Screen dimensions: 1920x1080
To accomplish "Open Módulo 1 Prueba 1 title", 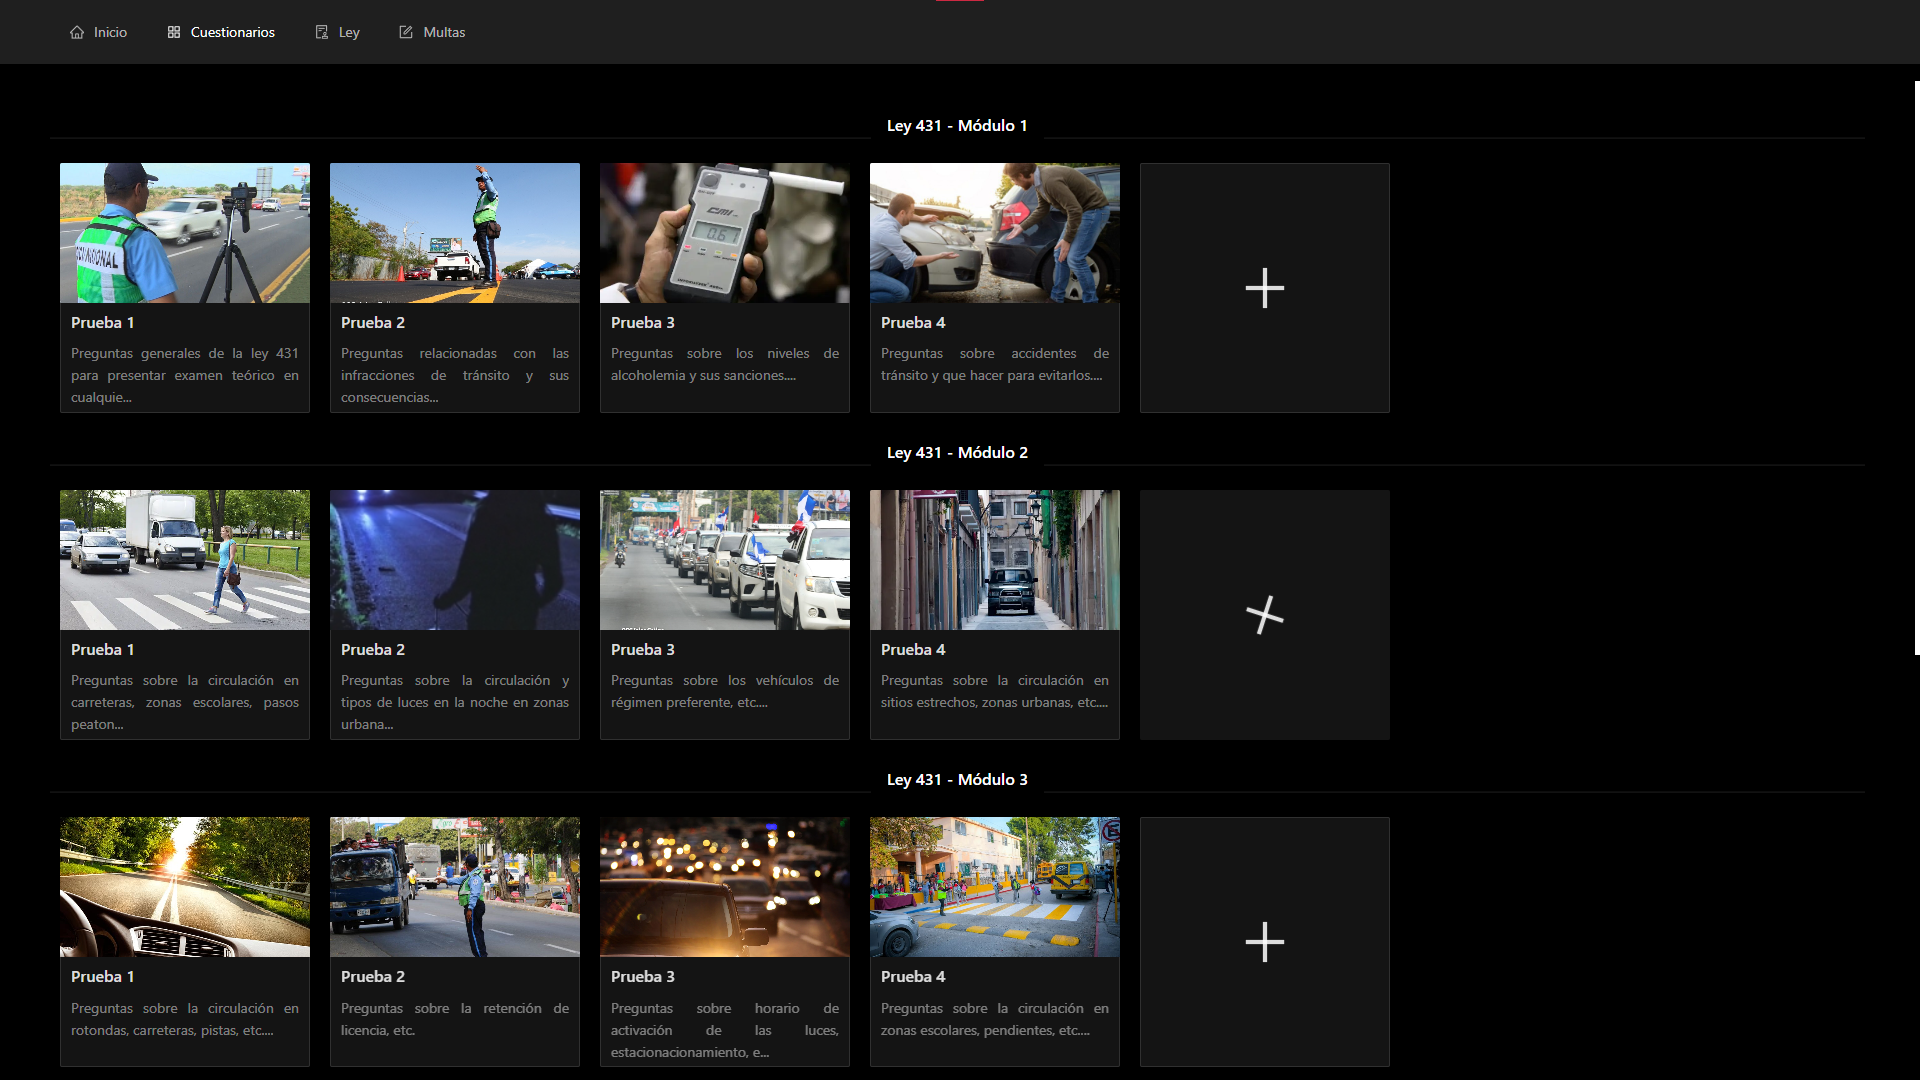I will (102, 322).
